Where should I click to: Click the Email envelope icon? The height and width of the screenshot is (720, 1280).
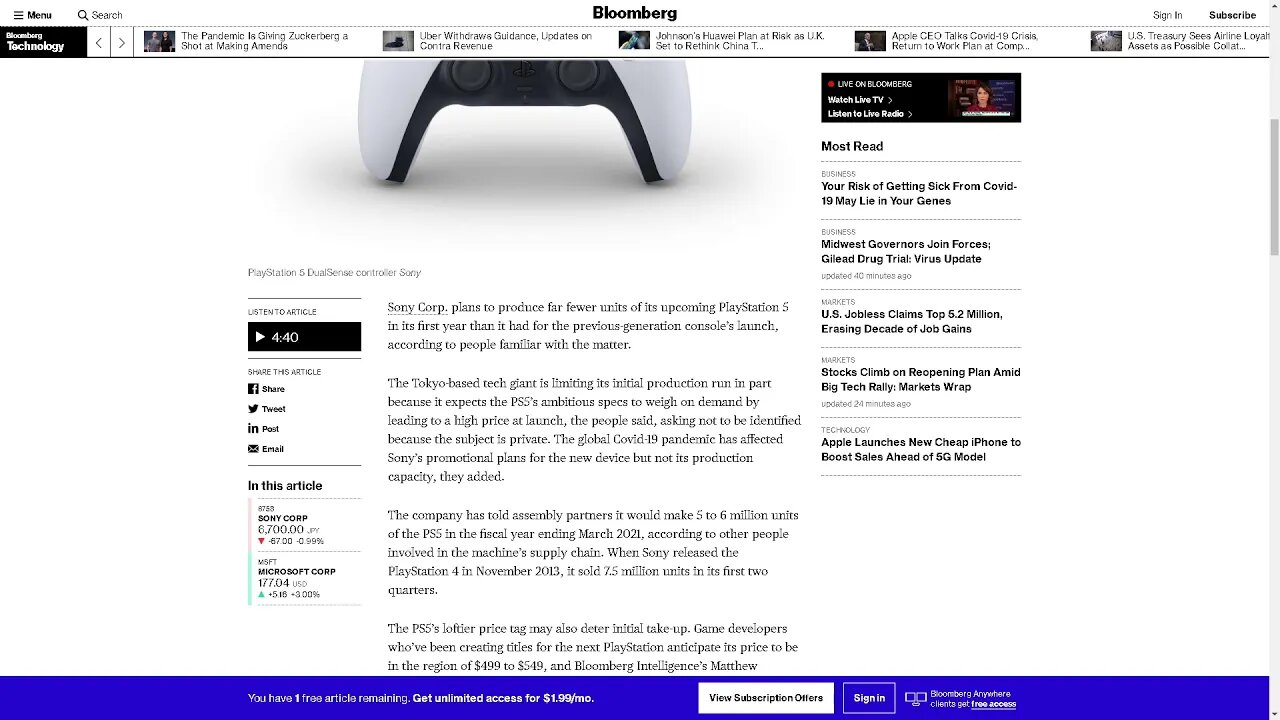pos(253,449)
